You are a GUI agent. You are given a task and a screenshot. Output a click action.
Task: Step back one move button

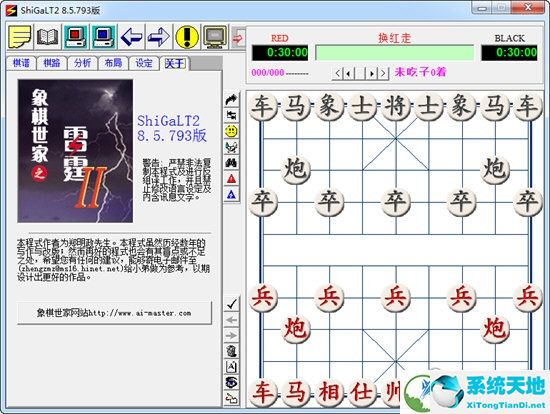point(348,73)
